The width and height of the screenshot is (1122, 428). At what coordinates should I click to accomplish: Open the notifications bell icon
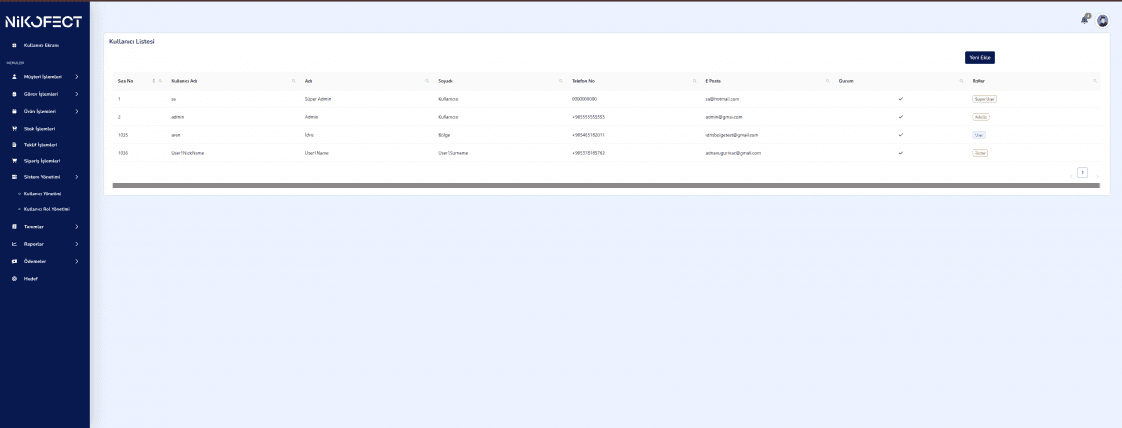(x=1084, y=20)
